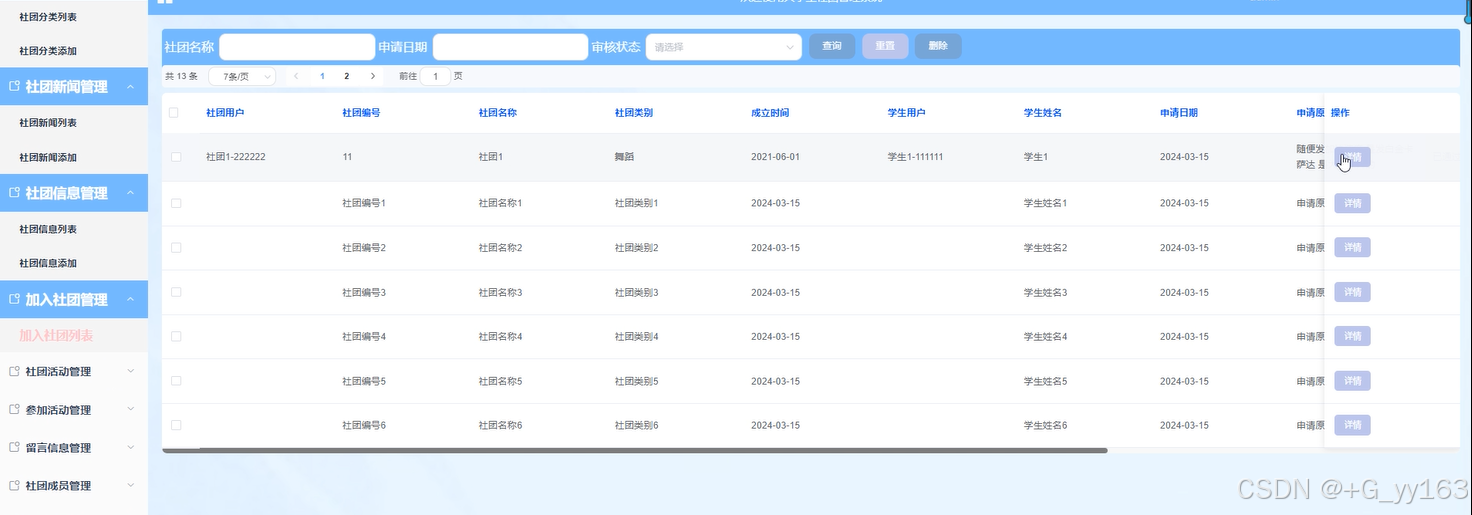Click the 学生姓名3 cell
Image resolution: width=1472 pixels, height=515 pixels.
click(x=1046, y=292)
